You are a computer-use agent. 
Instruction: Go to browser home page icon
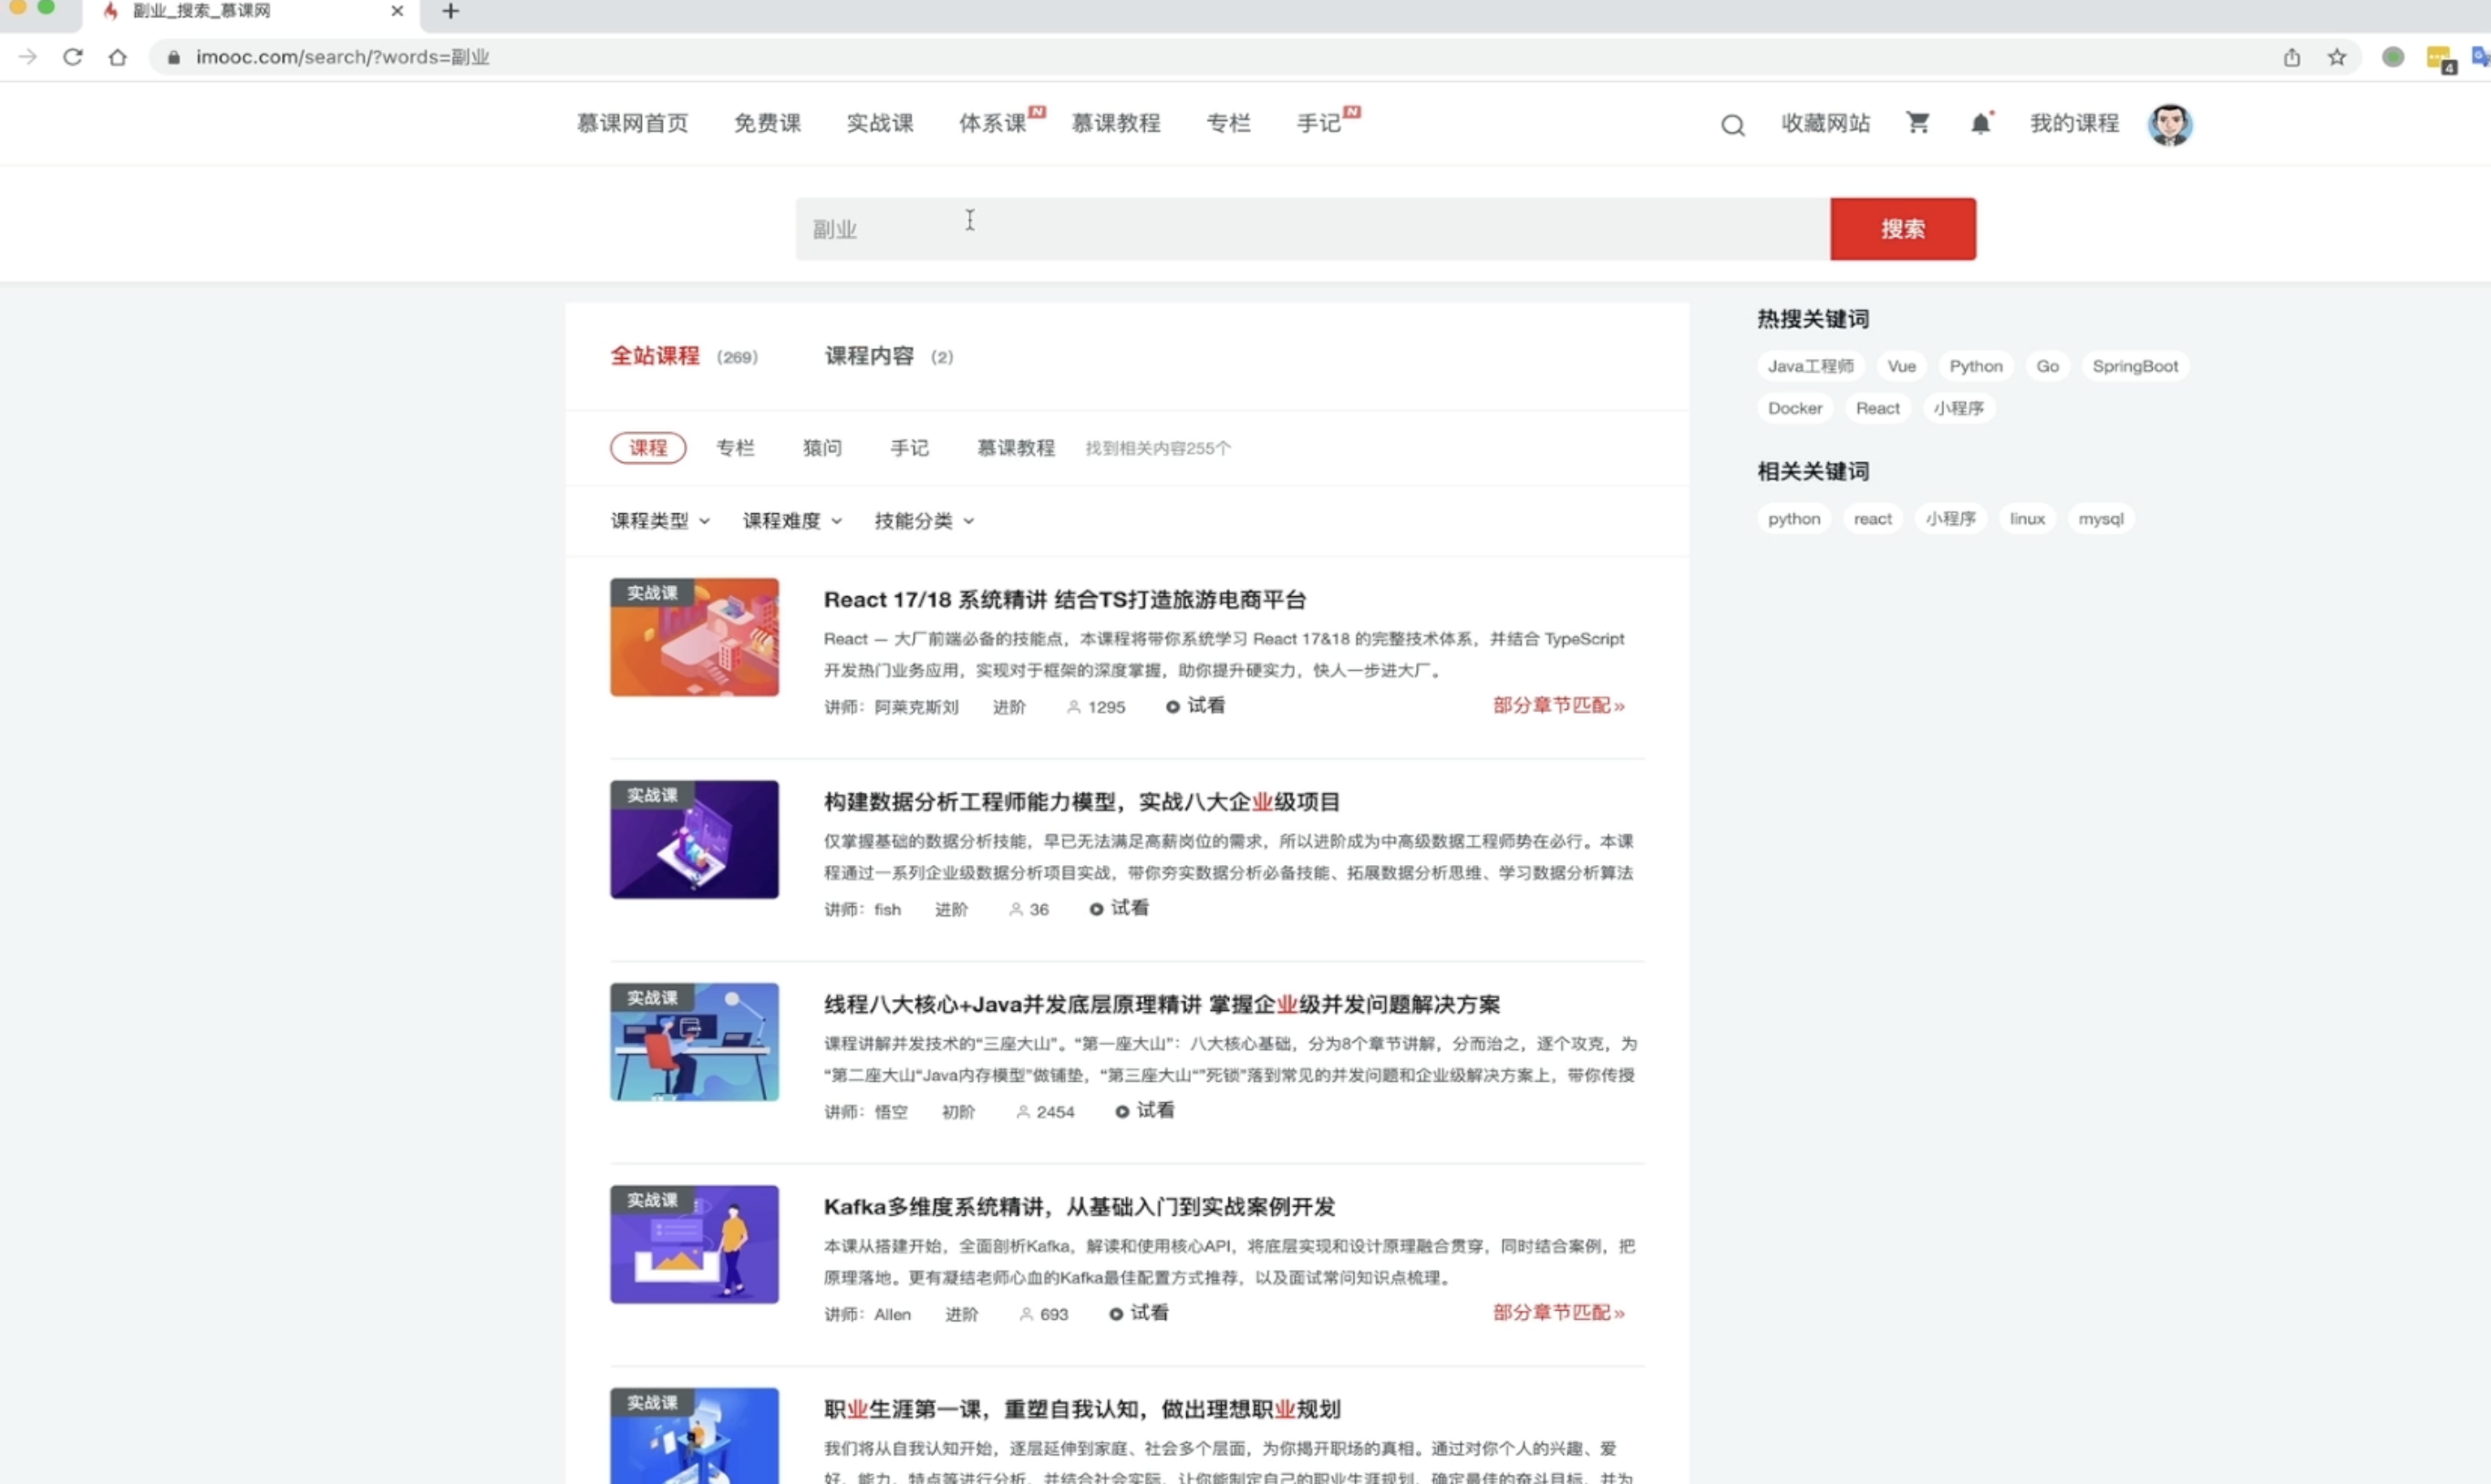[x=118, y=57]
